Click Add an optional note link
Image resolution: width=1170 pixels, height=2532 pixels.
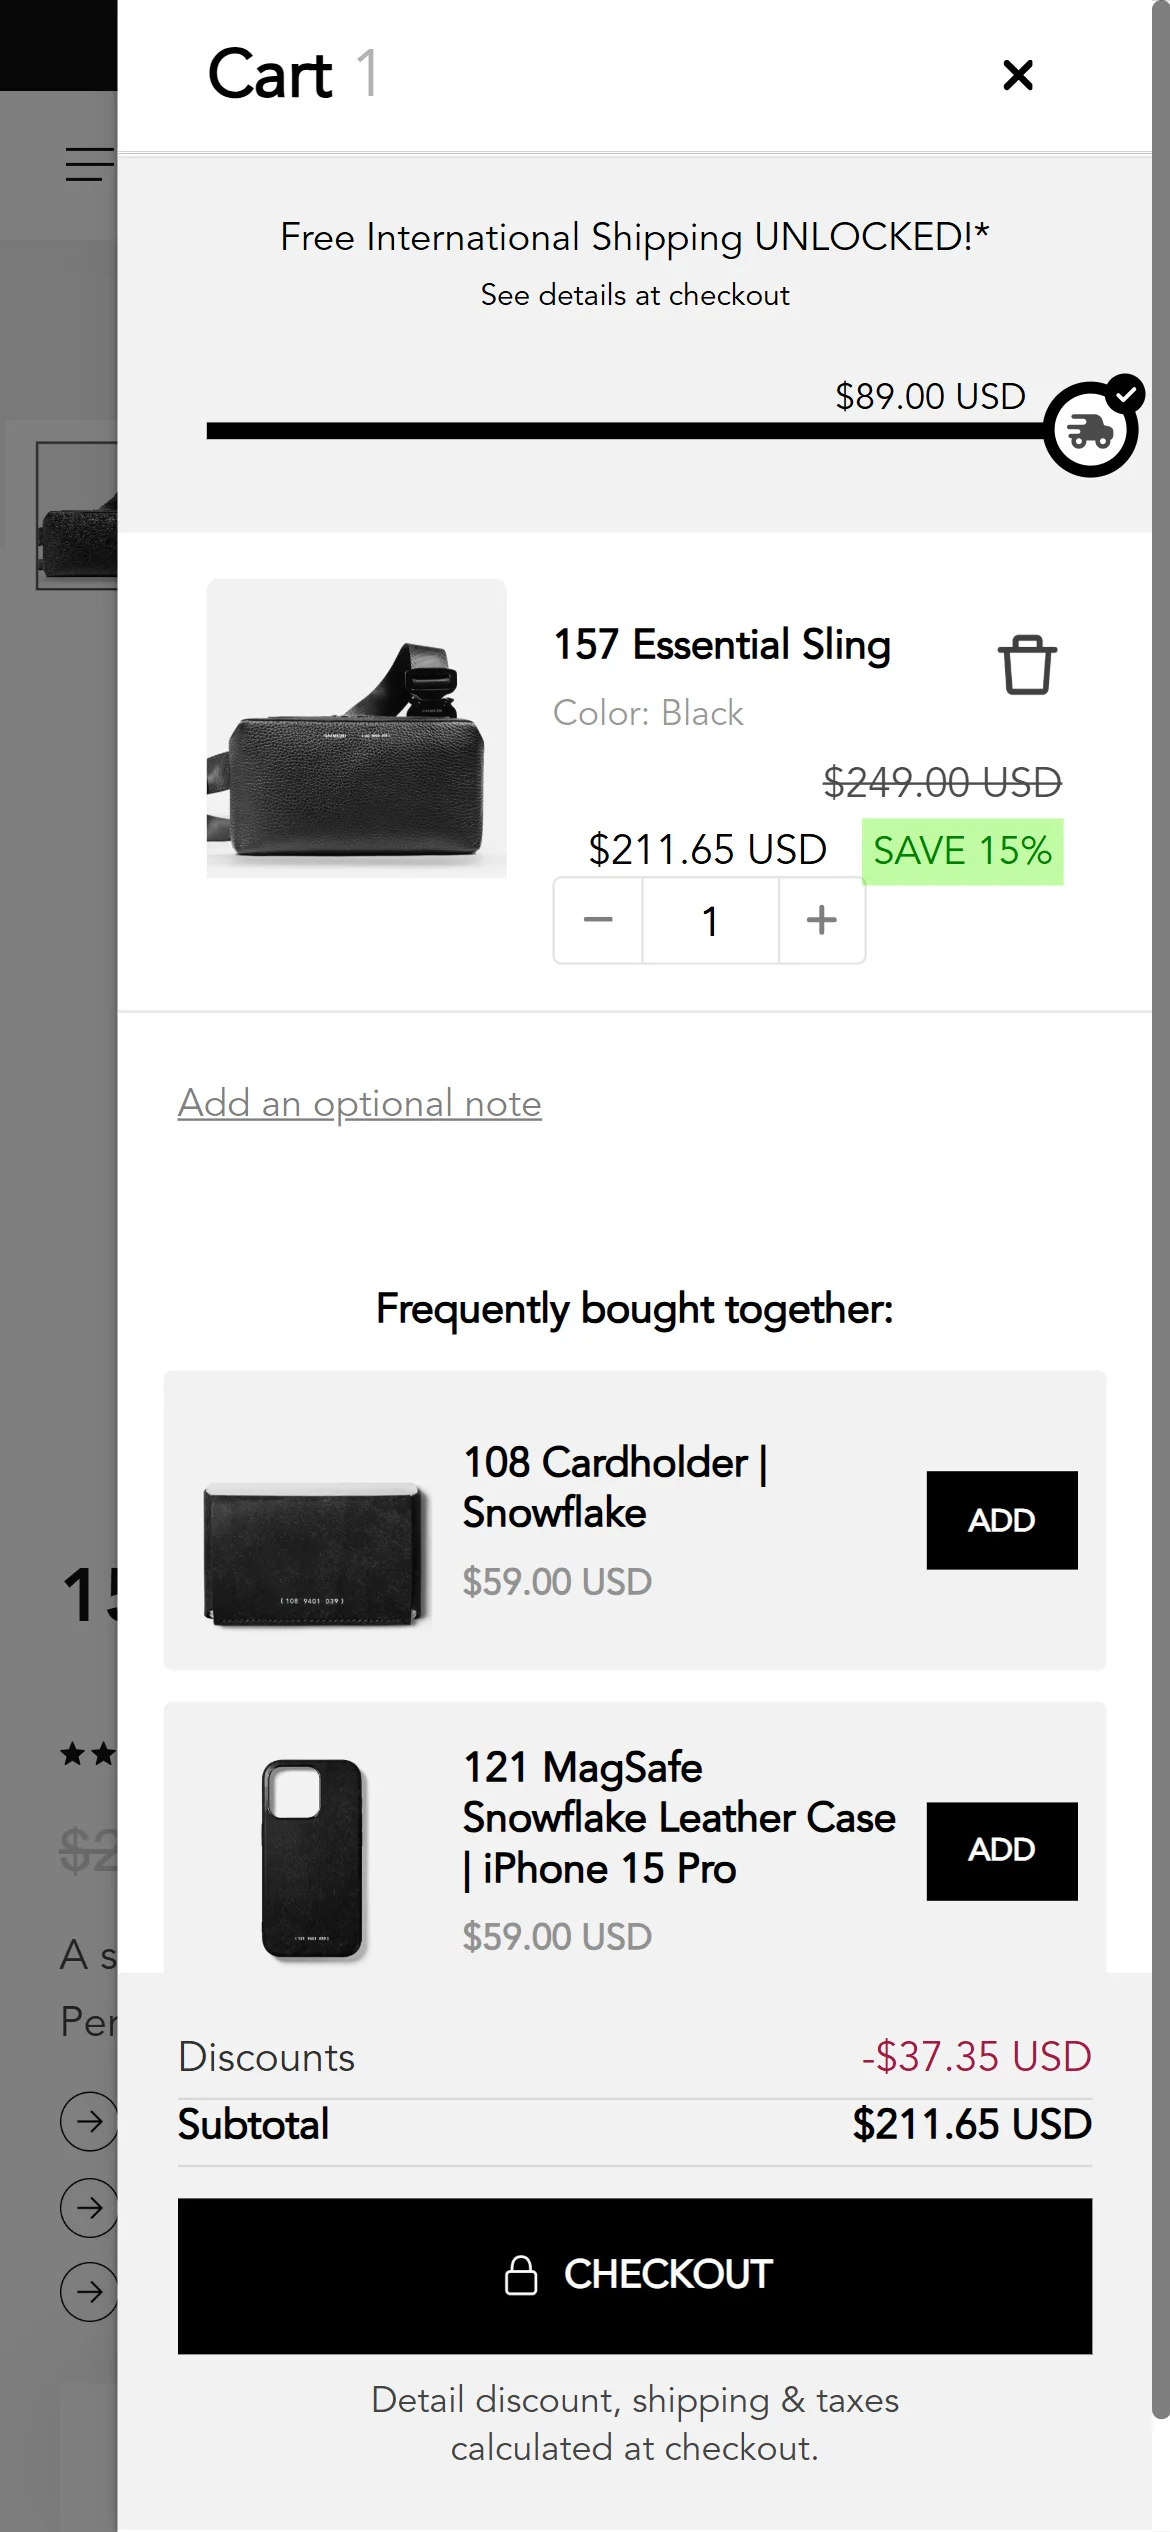point(359,1104)
